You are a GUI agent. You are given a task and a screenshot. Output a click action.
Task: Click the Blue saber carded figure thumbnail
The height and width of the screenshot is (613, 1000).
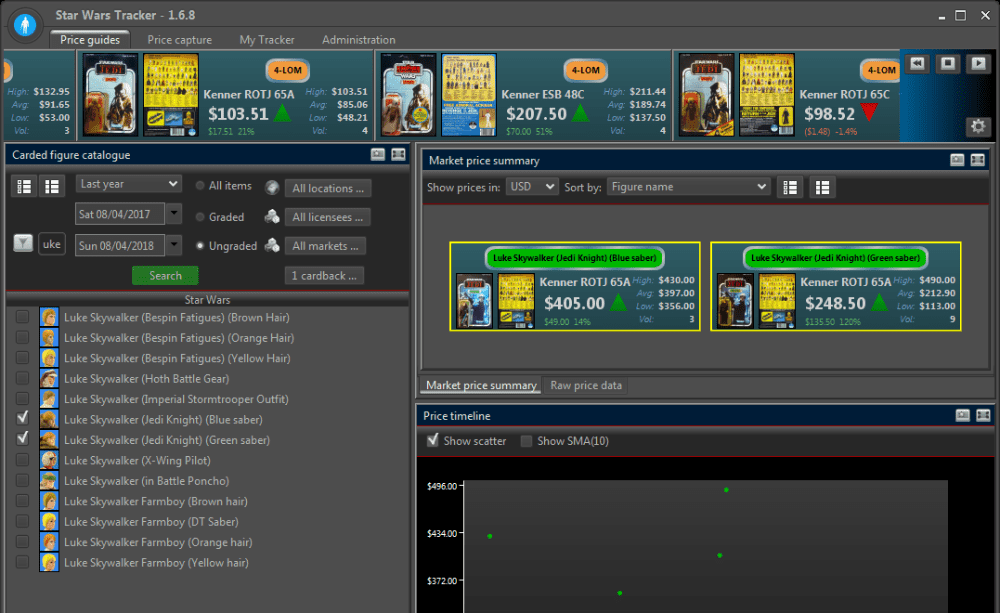click(x=474, y=300)
